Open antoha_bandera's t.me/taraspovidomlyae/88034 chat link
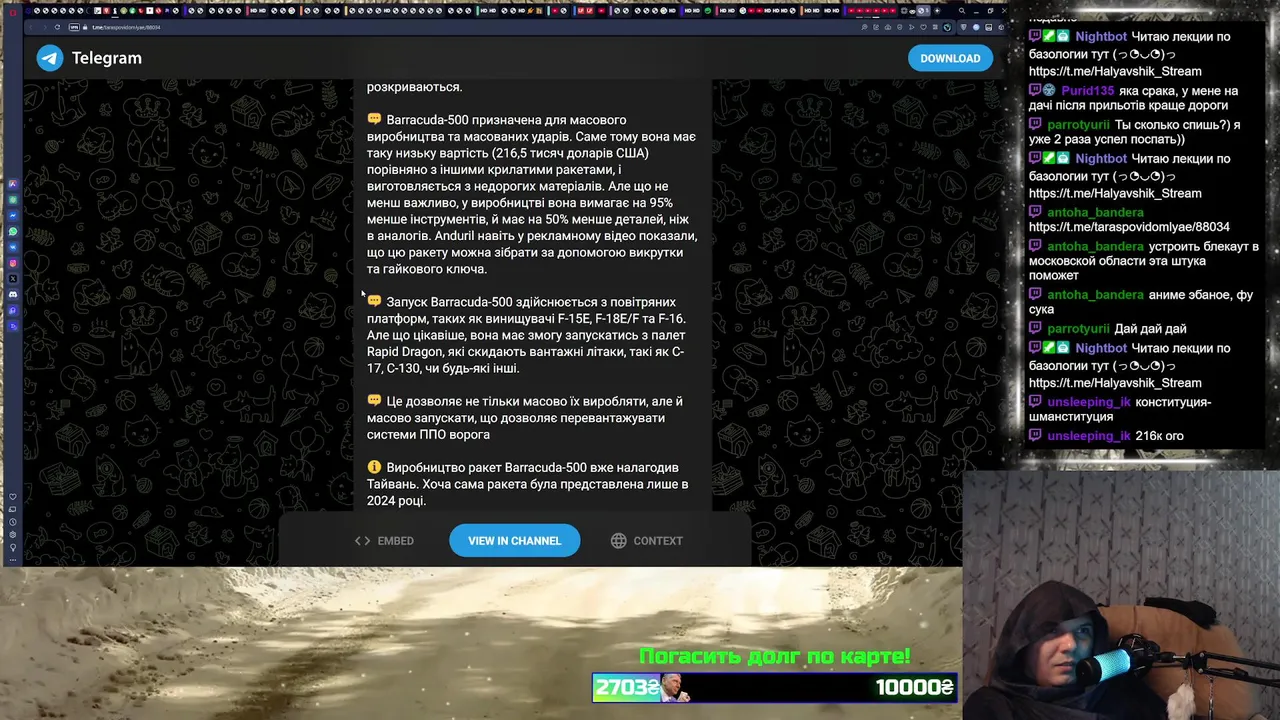Viewport: 1280px width, 720px height. [x=1129, y=227]
